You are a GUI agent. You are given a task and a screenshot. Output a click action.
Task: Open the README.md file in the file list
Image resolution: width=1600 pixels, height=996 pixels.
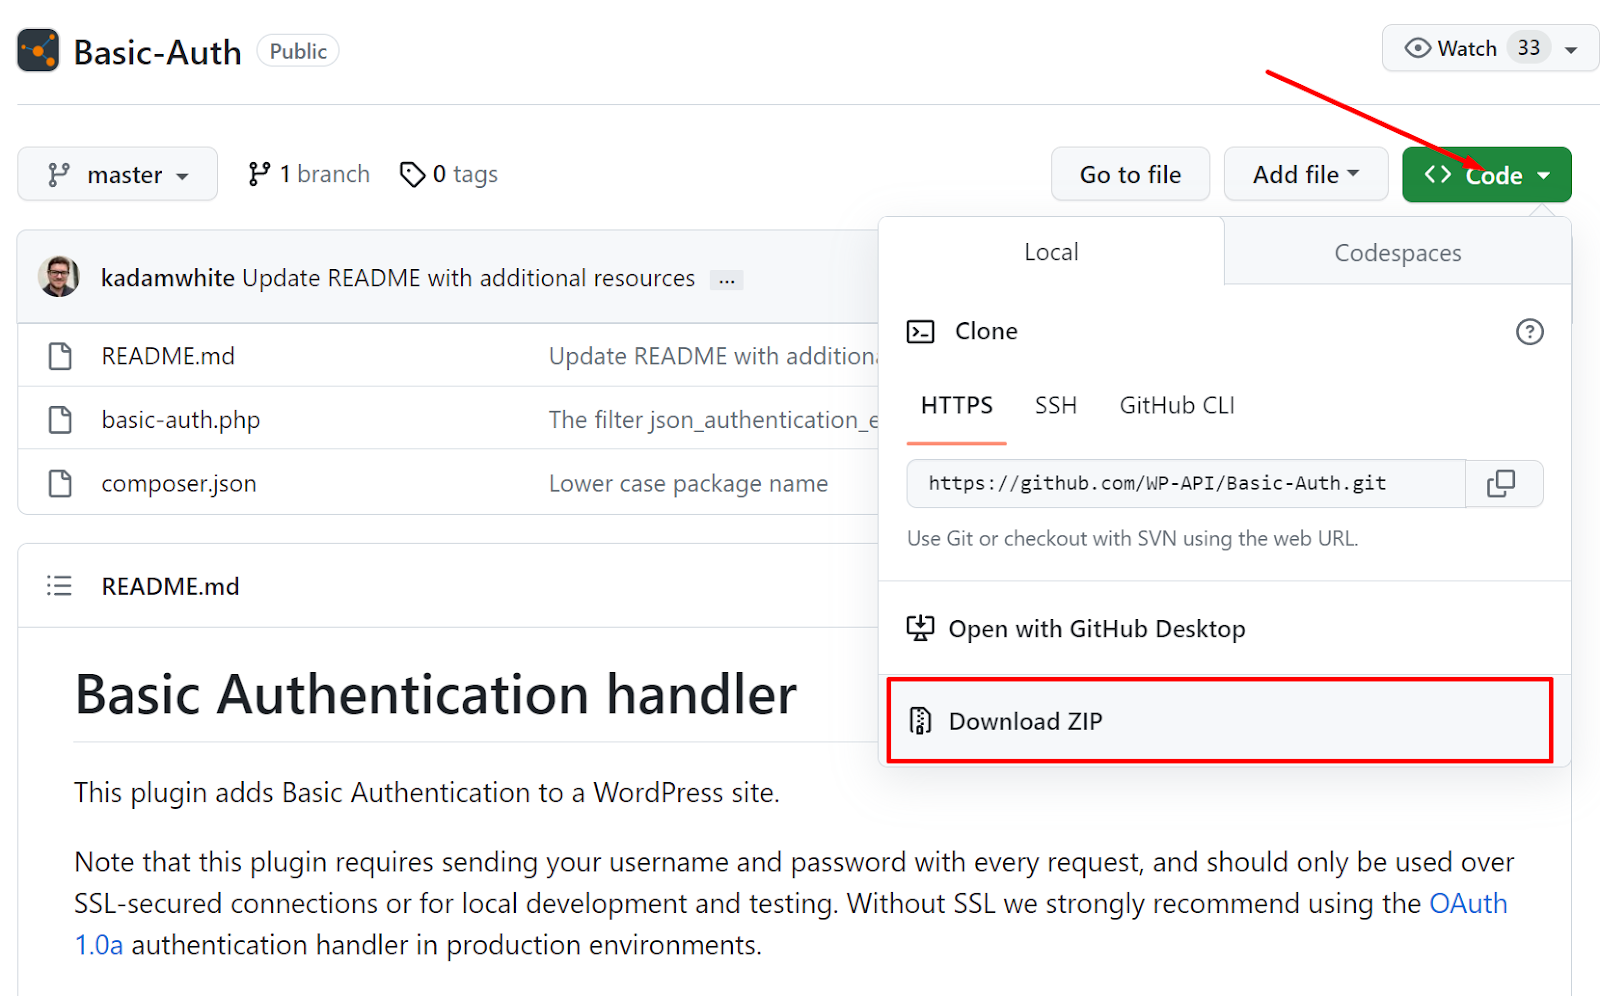[x=168, y=356]
